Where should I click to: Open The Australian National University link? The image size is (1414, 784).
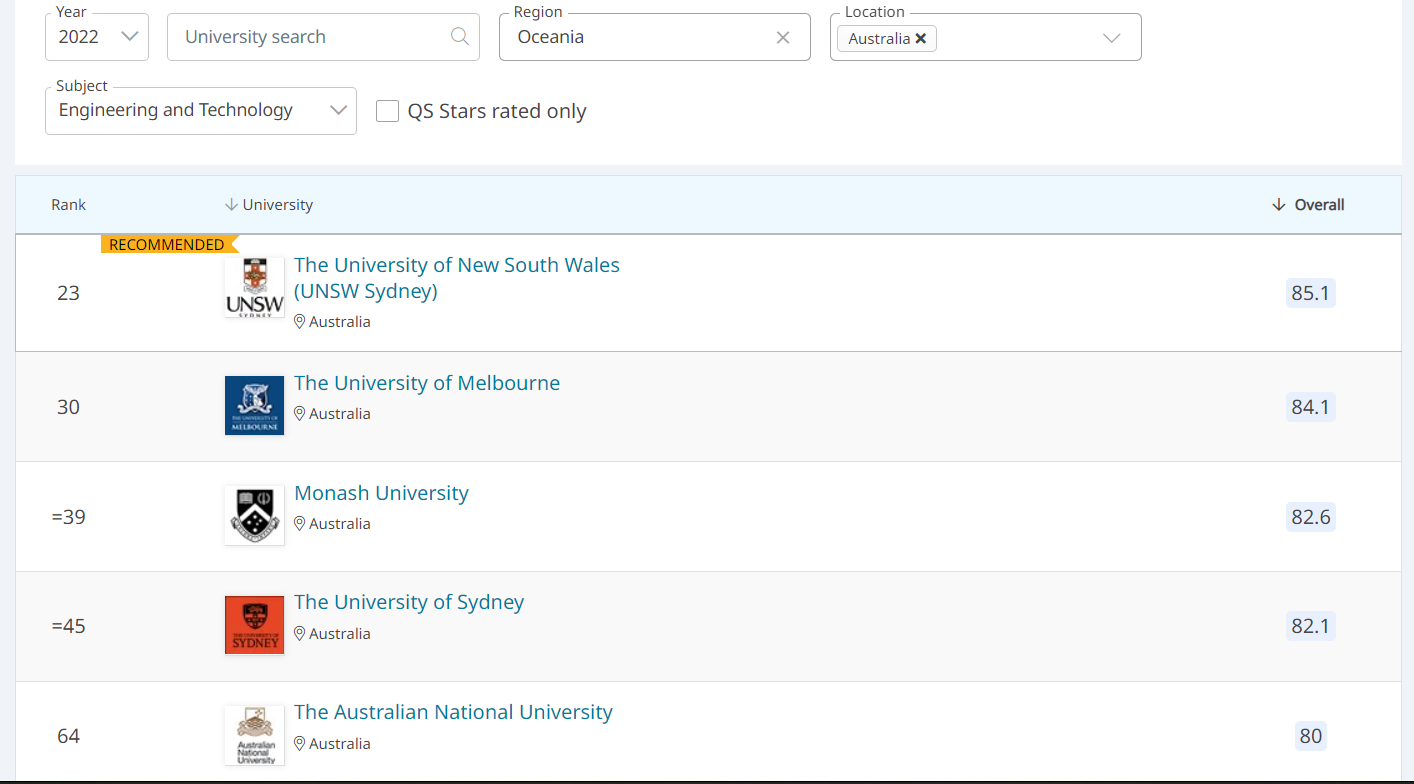[453, 712]
